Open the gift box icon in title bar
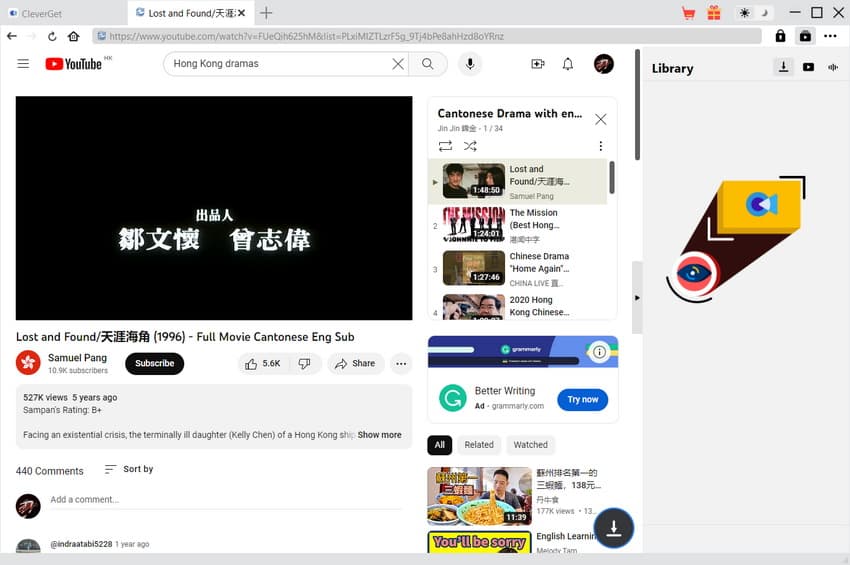Viewport: 850px width, 565px height. pyautogui.click(x=714, y=13)
